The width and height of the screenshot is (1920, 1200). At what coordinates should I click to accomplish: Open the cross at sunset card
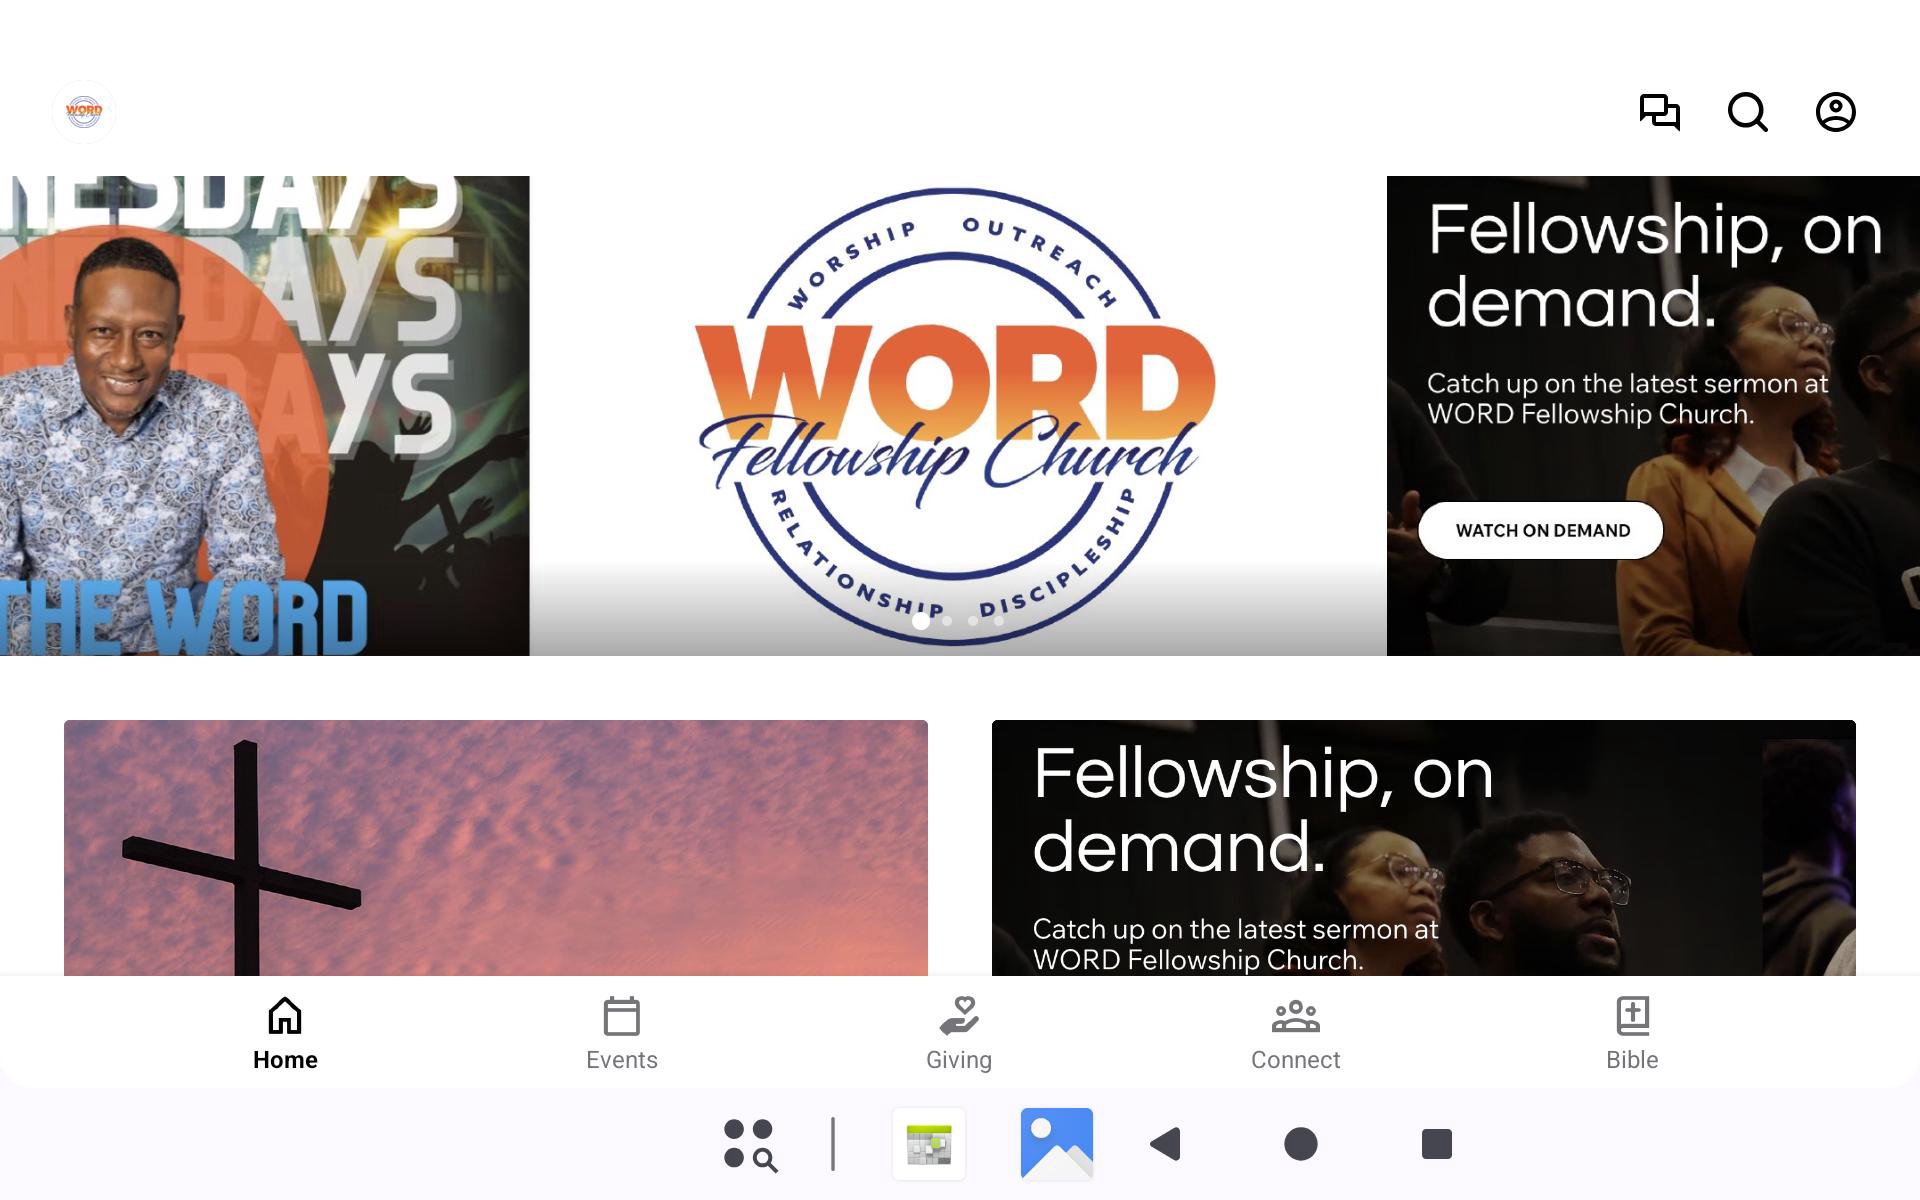tap(496, 848)
